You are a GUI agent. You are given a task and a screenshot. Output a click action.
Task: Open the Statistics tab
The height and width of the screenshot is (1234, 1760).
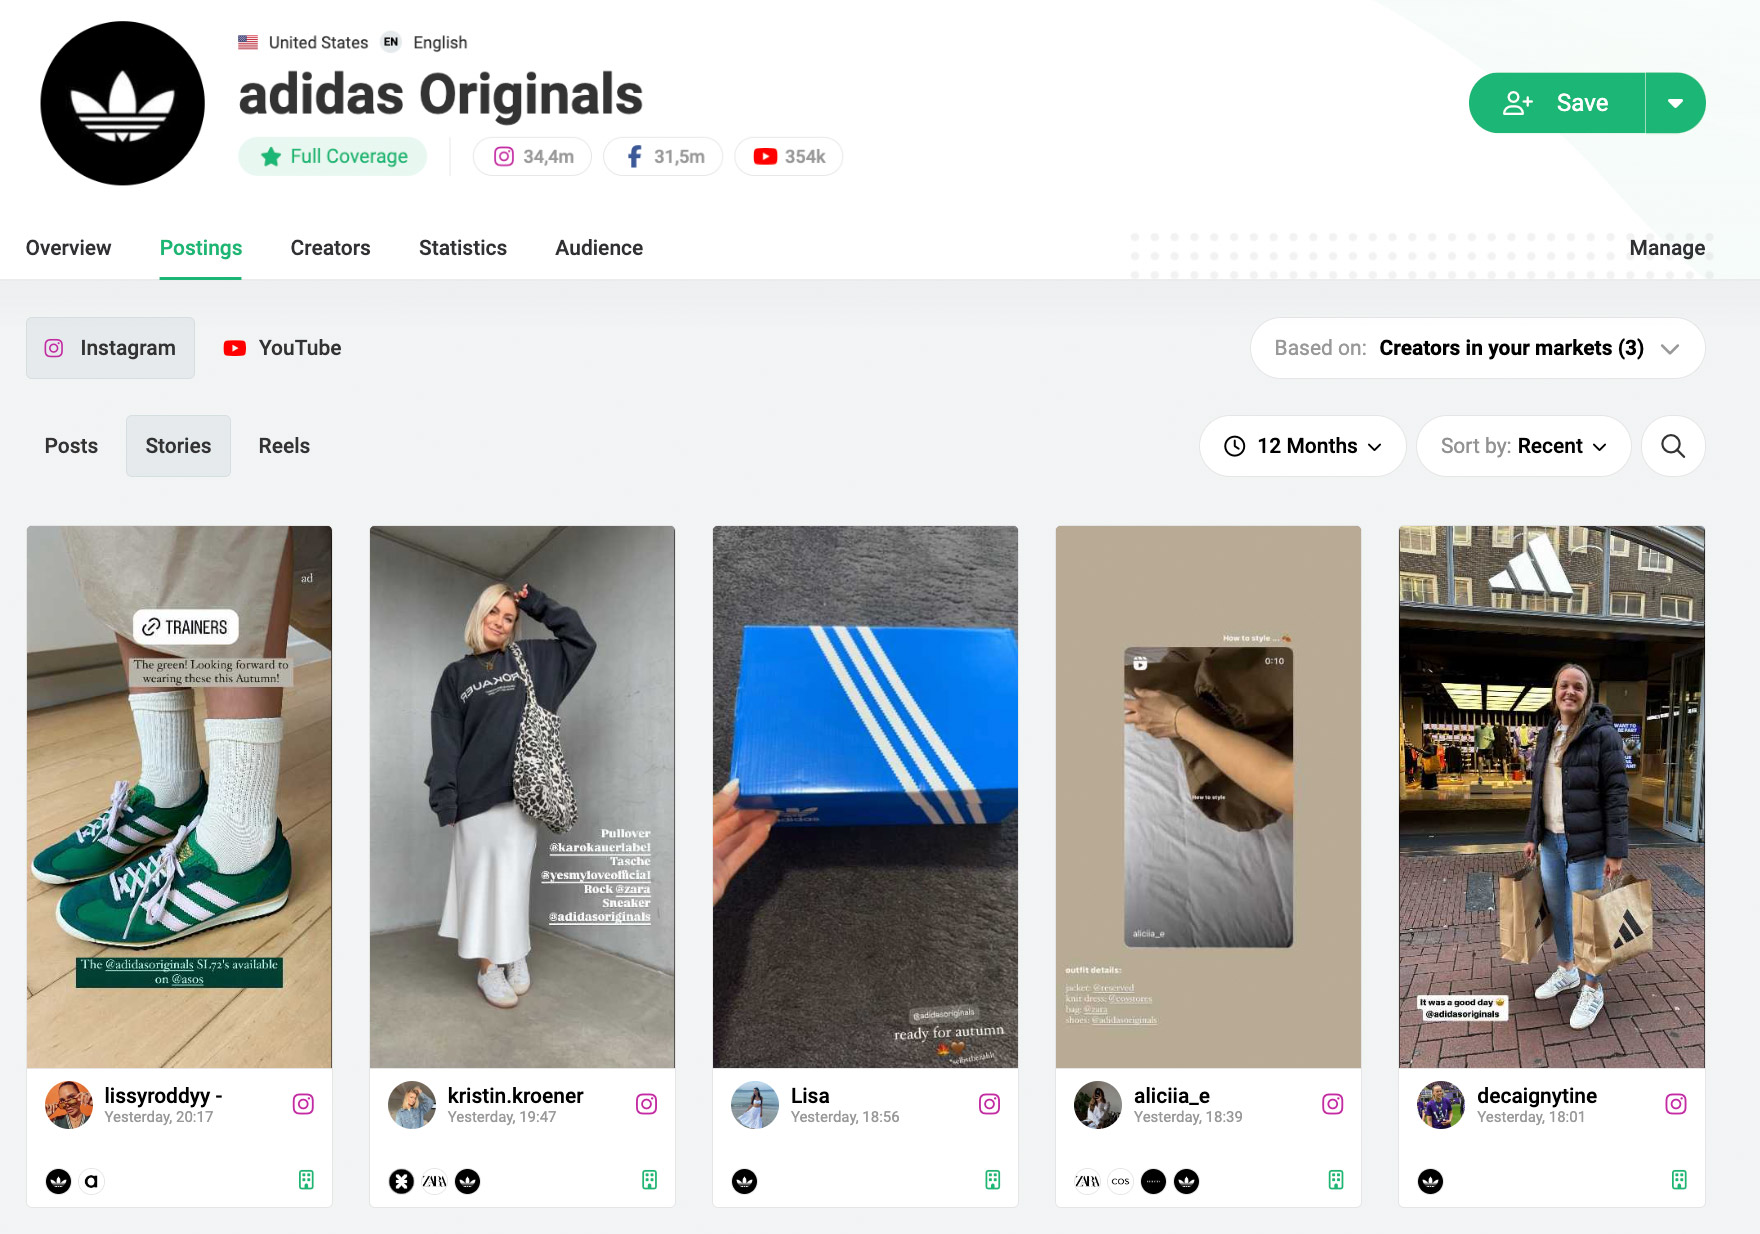[x=462, y=248]
